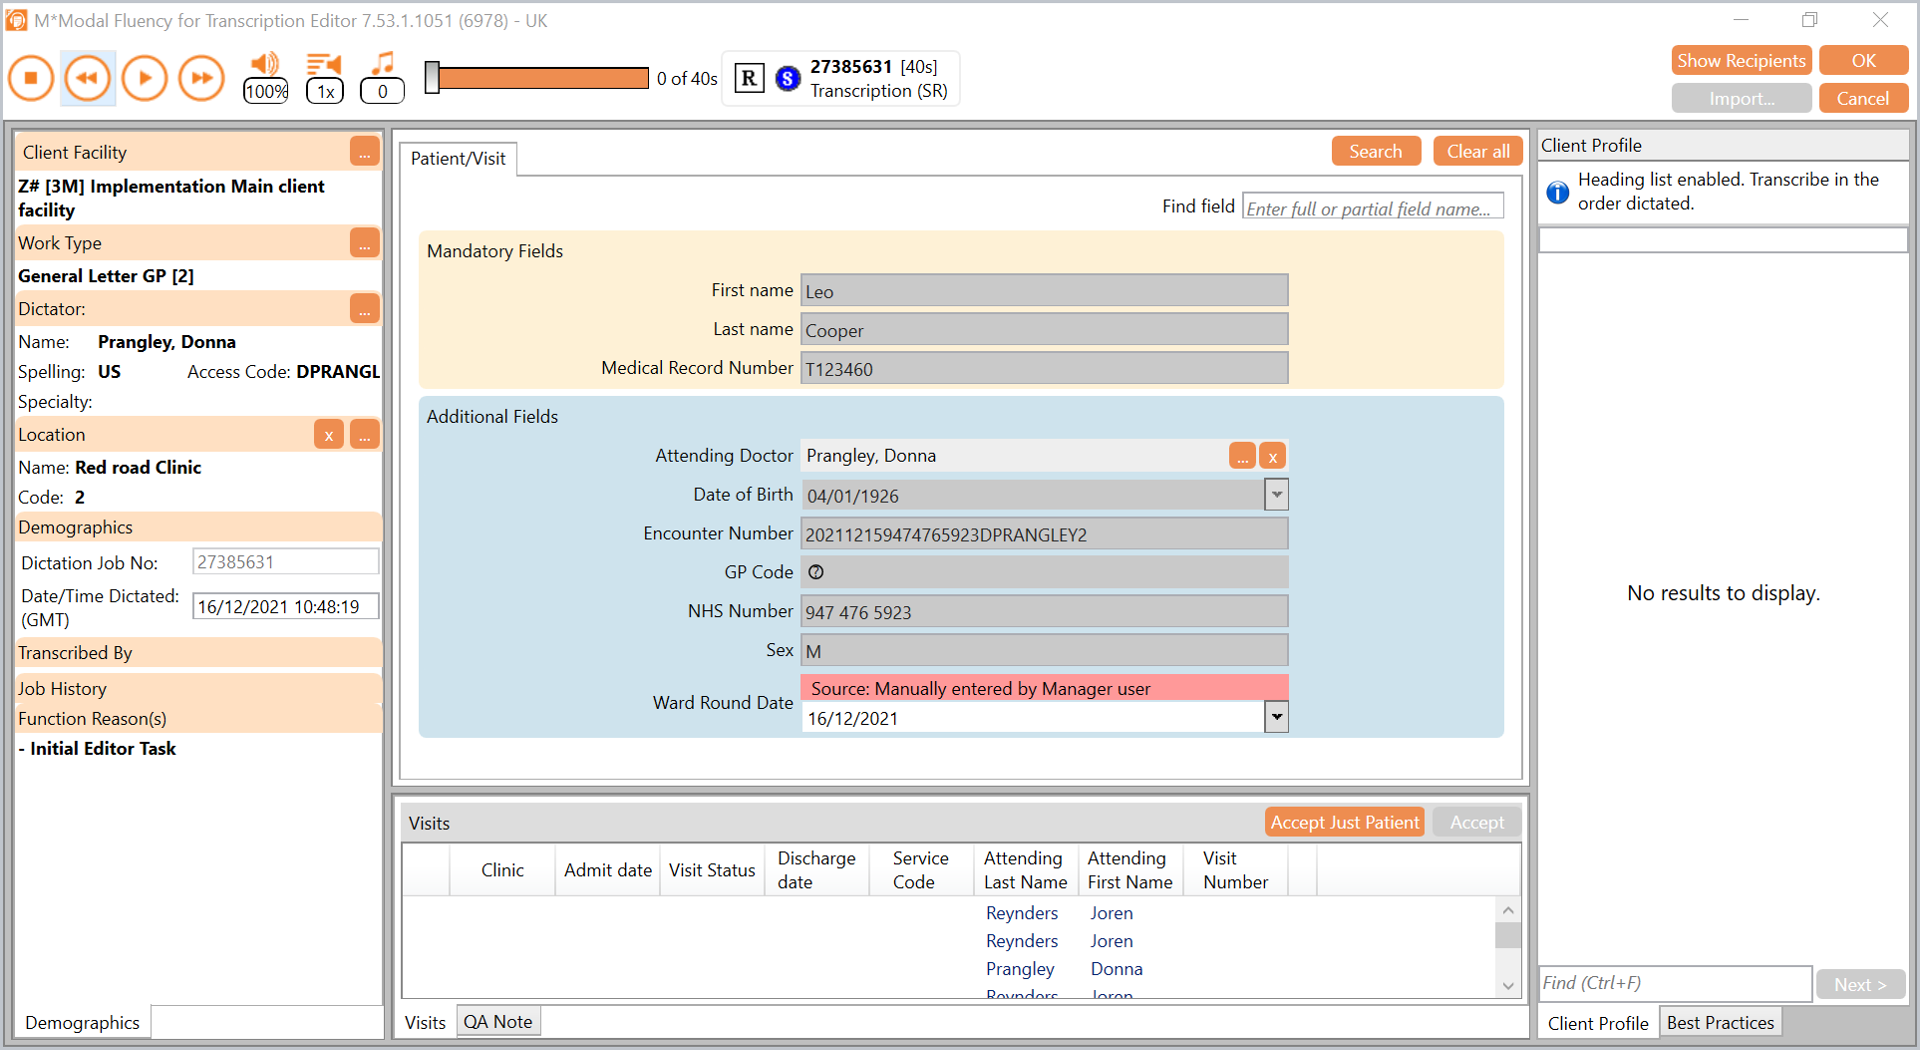Image resolution: width=1920 pixels, height=1050 pixels.
Task: Clear the Location with x button
Action: 329,435
